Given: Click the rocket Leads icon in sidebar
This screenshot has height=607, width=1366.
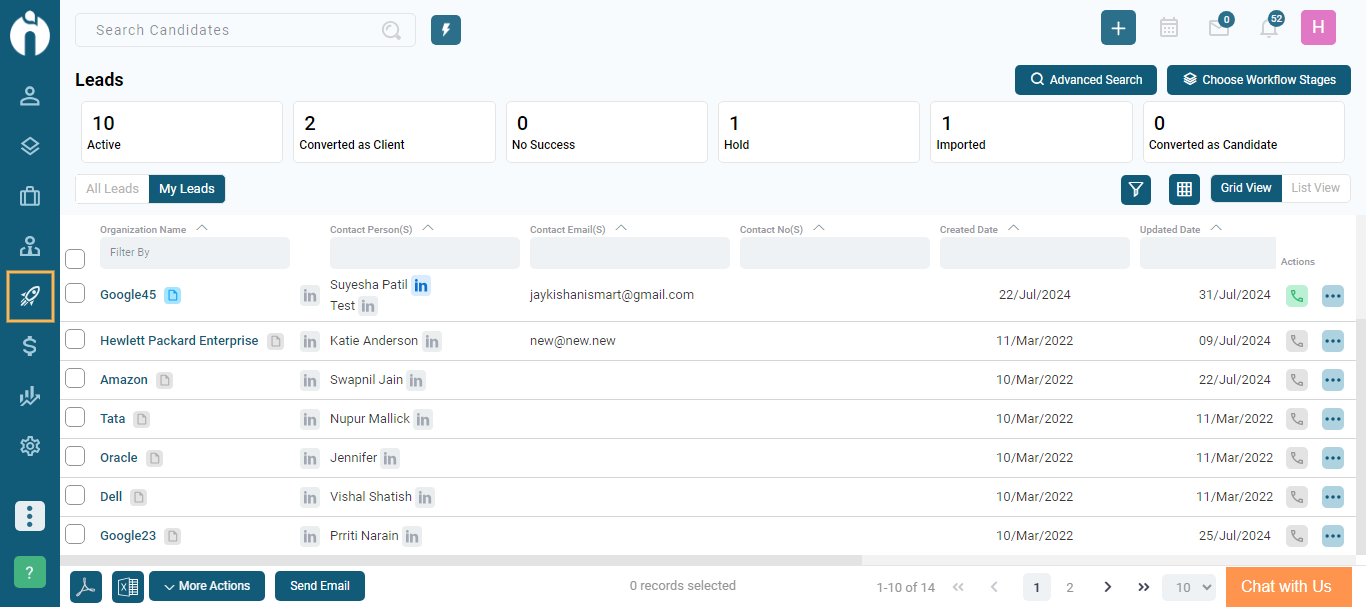Looking at the screenshot, I should 30,297.
